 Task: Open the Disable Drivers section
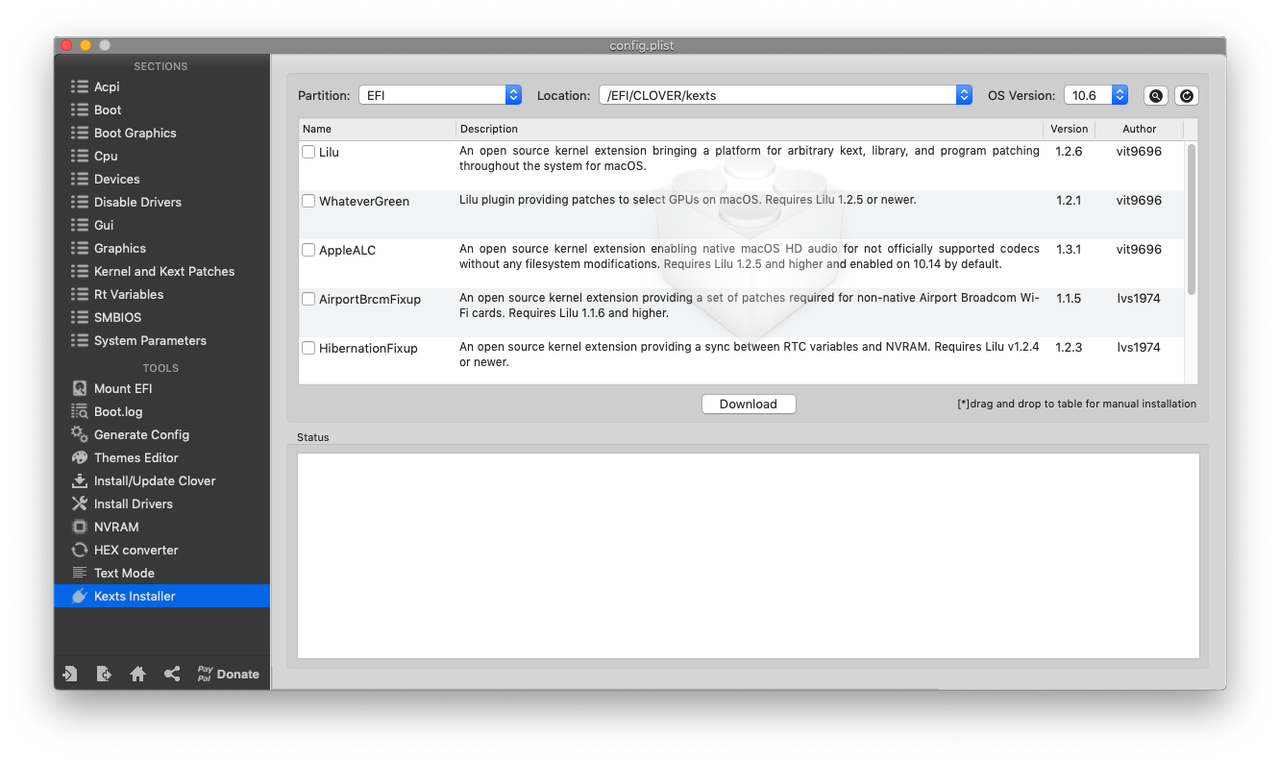162,202
